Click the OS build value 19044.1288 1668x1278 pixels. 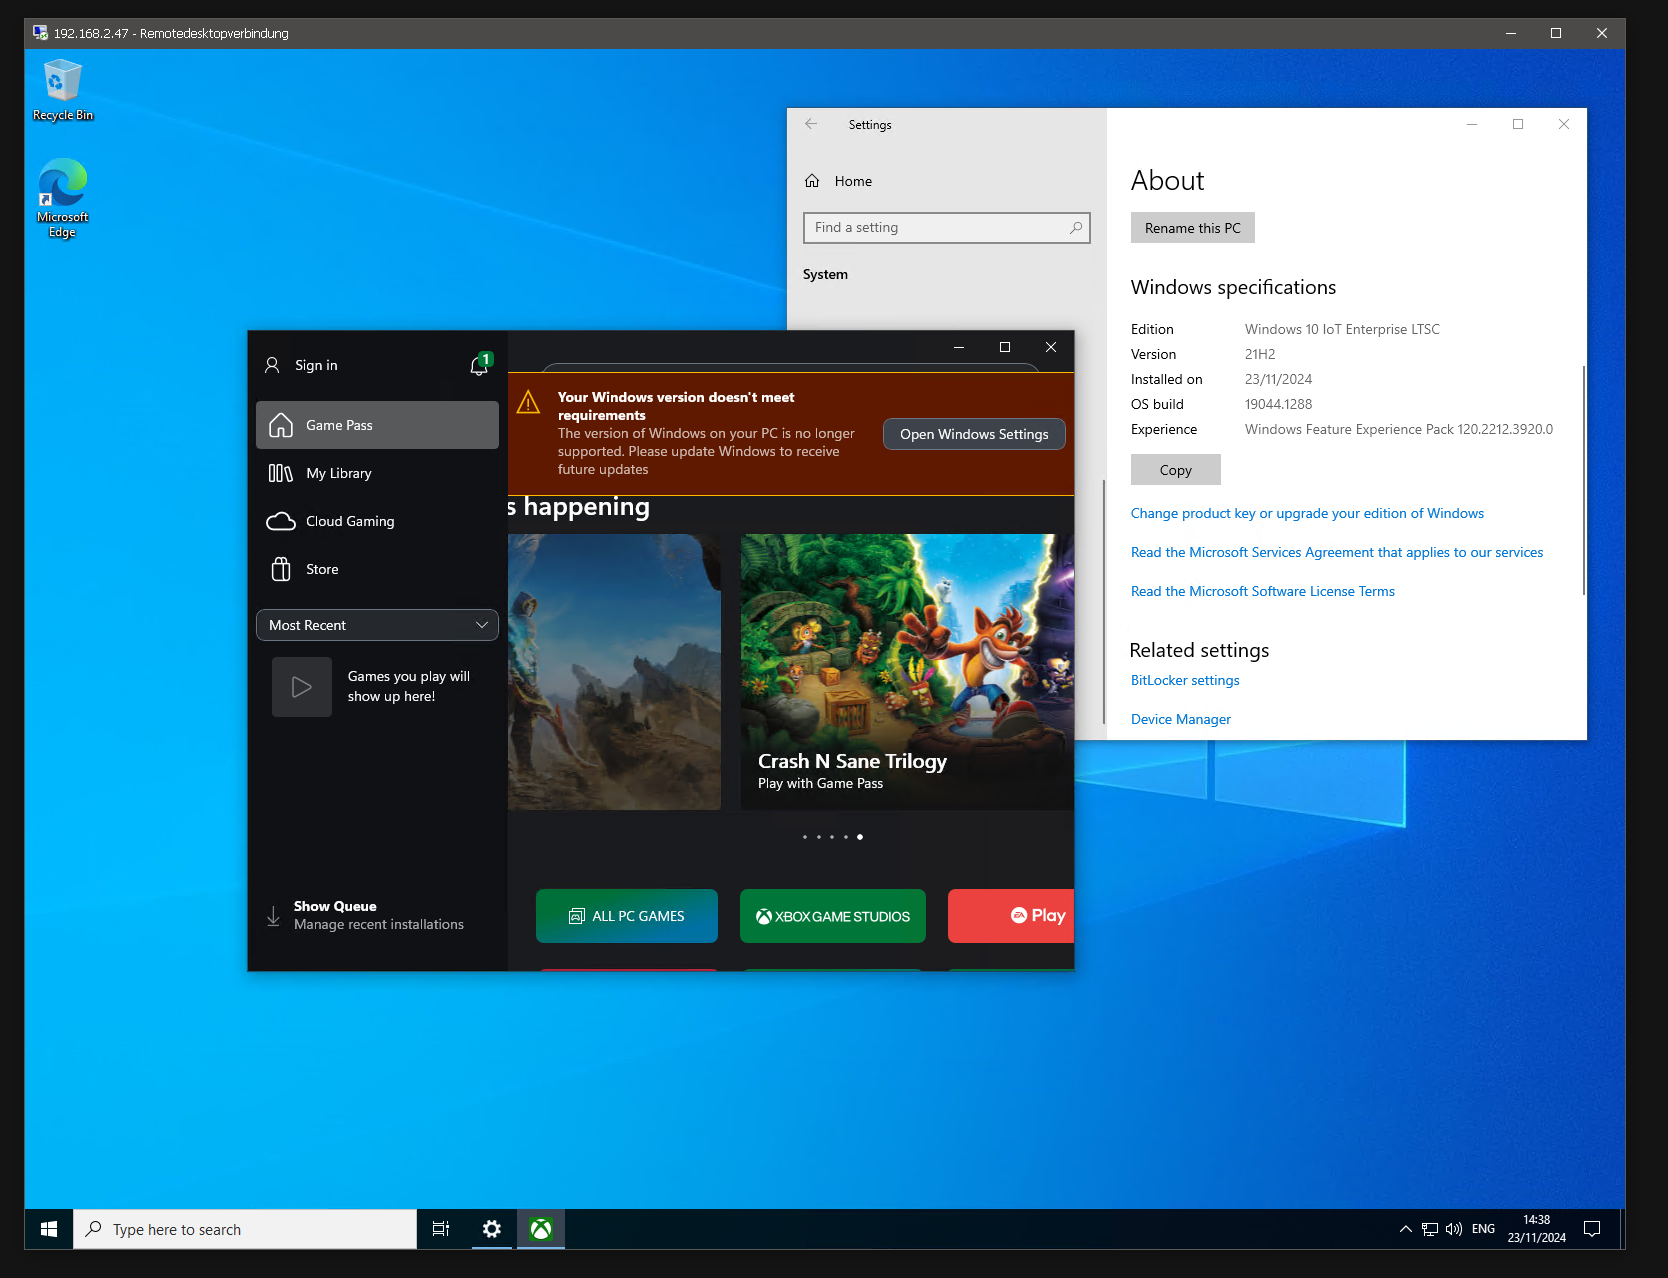pyautogui.click(x=1278, y=404)
